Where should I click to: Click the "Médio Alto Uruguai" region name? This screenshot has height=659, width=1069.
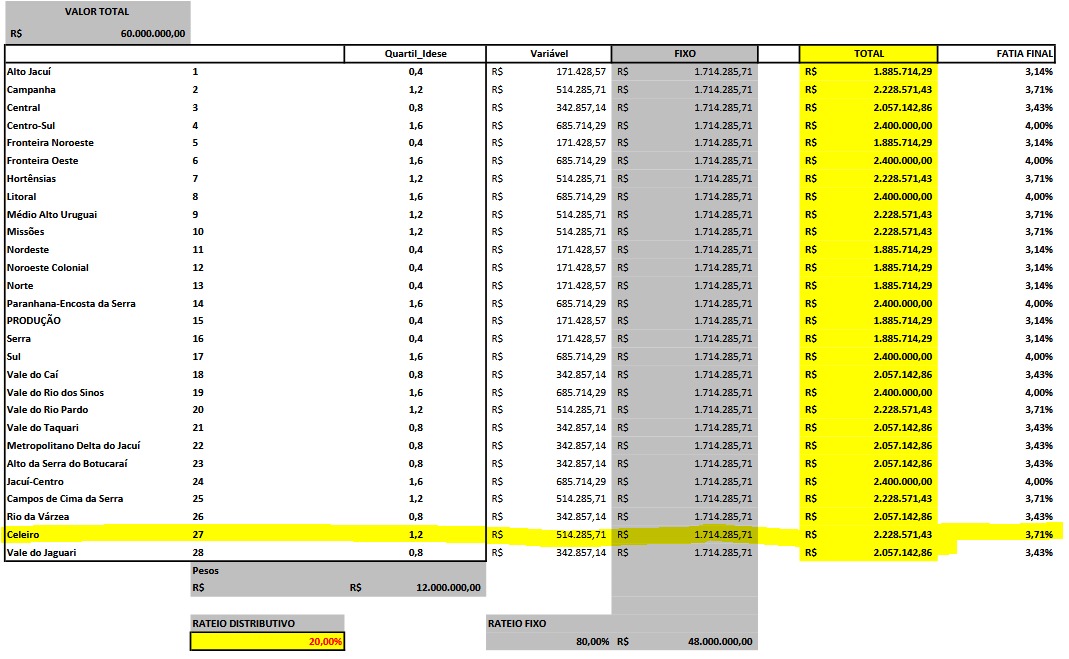tap(52, 215)
